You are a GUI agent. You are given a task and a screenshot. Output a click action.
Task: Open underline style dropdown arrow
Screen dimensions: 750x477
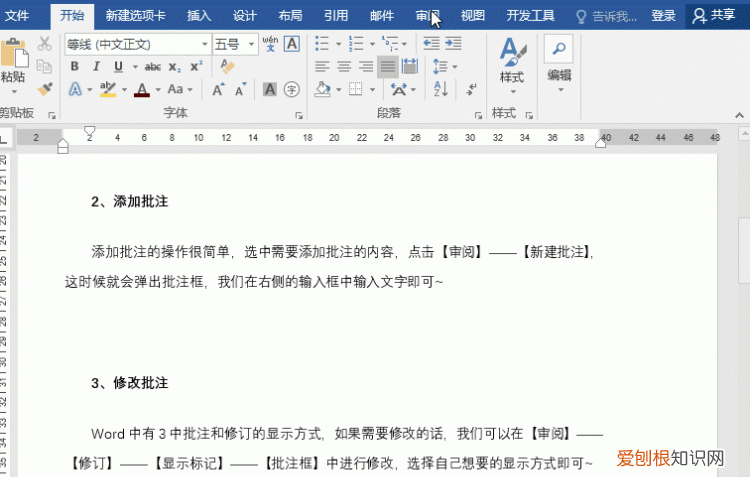point(135,67)
